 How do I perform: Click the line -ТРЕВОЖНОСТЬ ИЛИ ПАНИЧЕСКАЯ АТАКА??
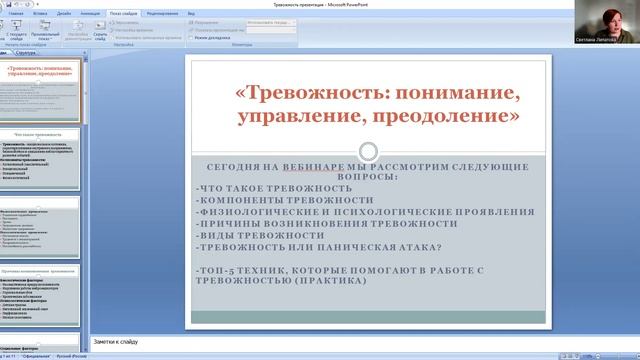(319, 247)
